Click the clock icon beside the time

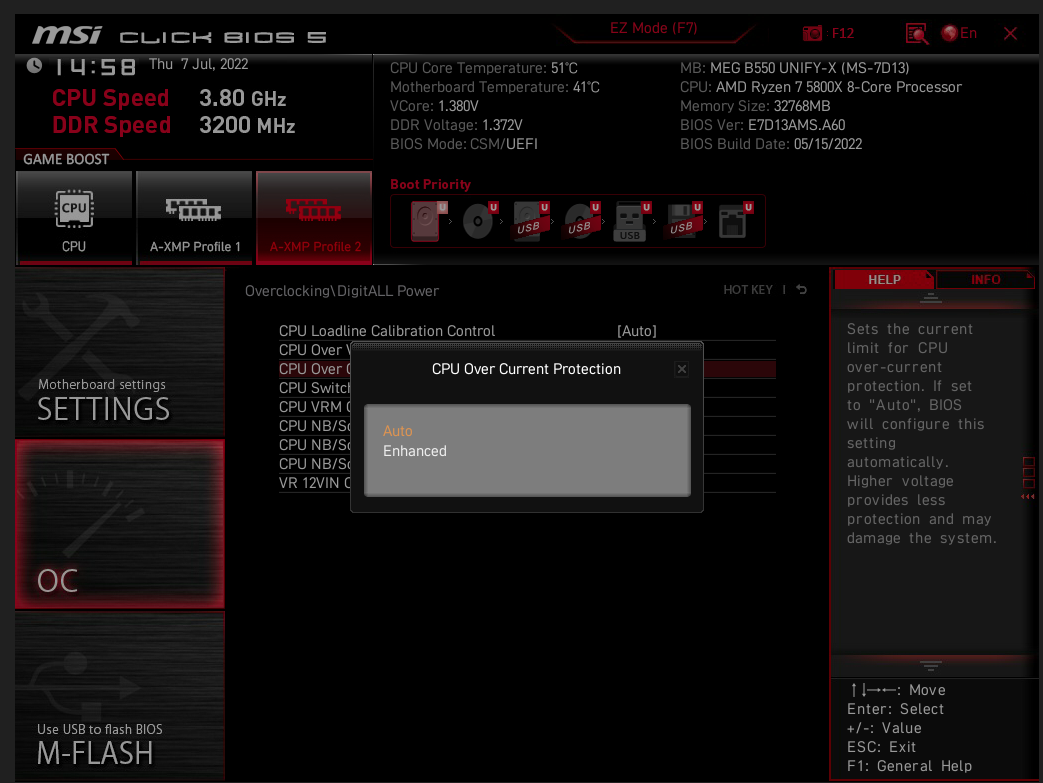point(34,65)
